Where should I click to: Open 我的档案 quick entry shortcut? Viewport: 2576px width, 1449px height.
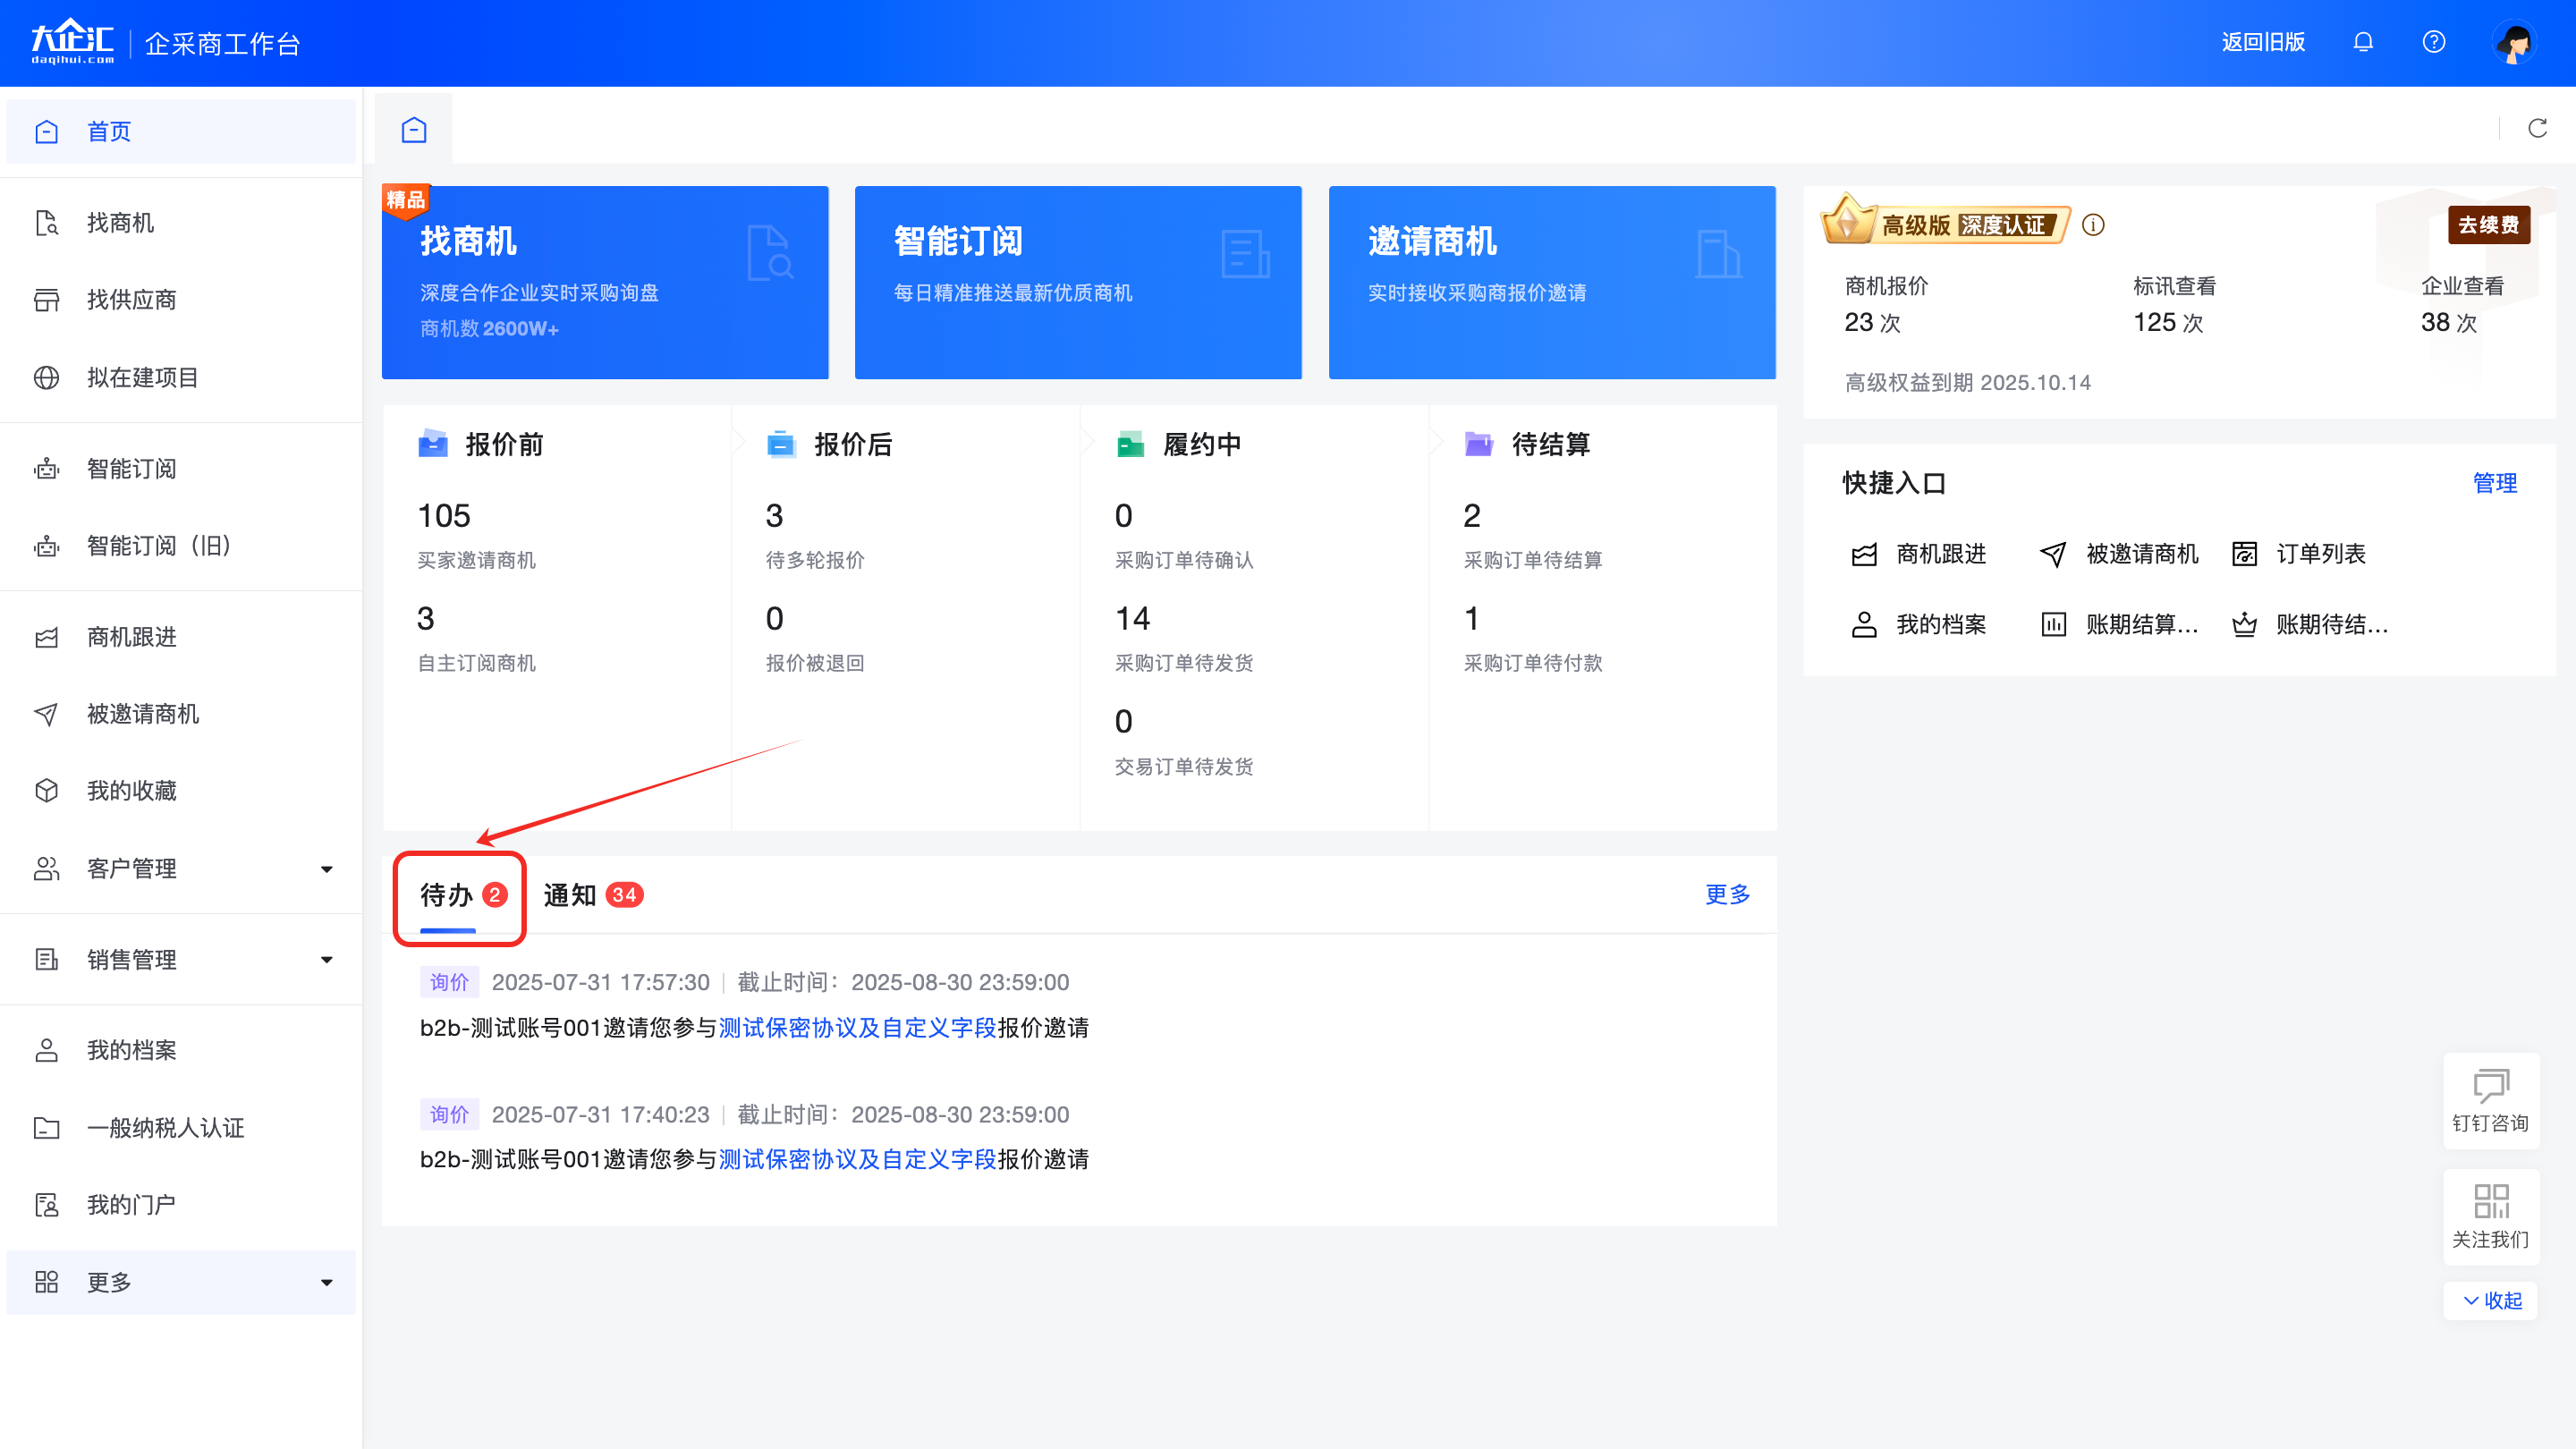(1918, 625)
